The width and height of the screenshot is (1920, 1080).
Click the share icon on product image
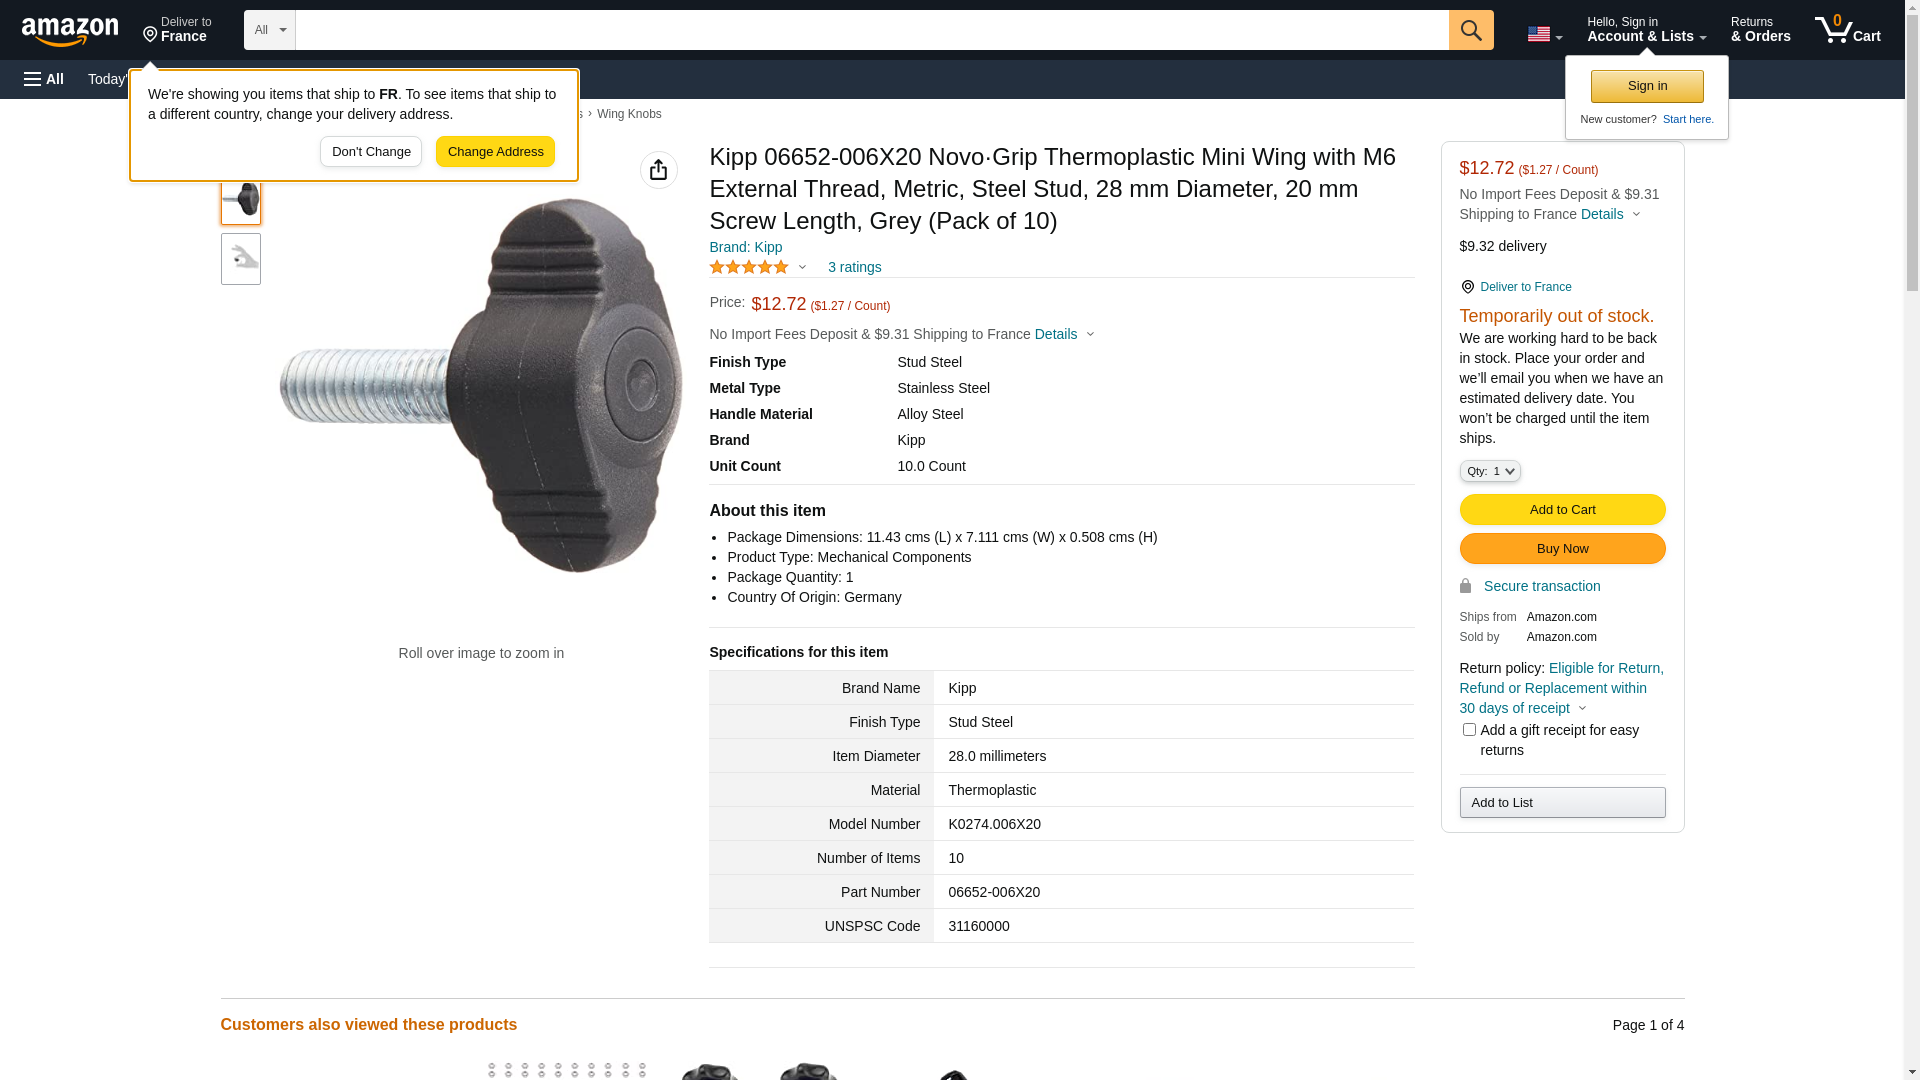(x=658, y=170)
